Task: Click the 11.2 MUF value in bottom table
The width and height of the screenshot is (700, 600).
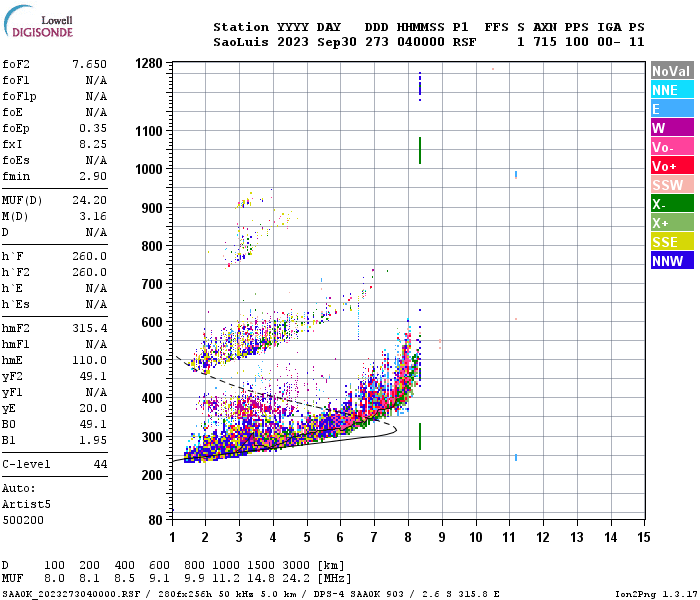Action: 226,578
